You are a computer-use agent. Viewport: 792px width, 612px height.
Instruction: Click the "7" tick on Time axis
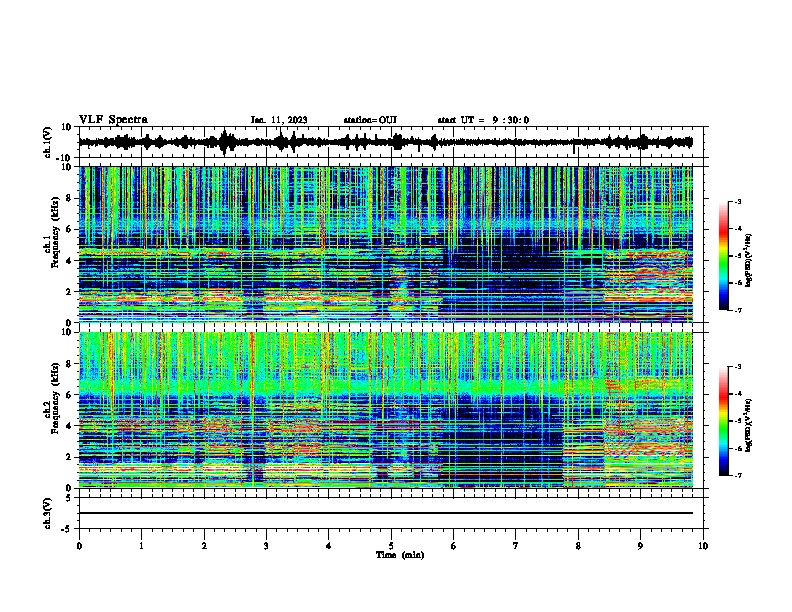coord(516,546)
